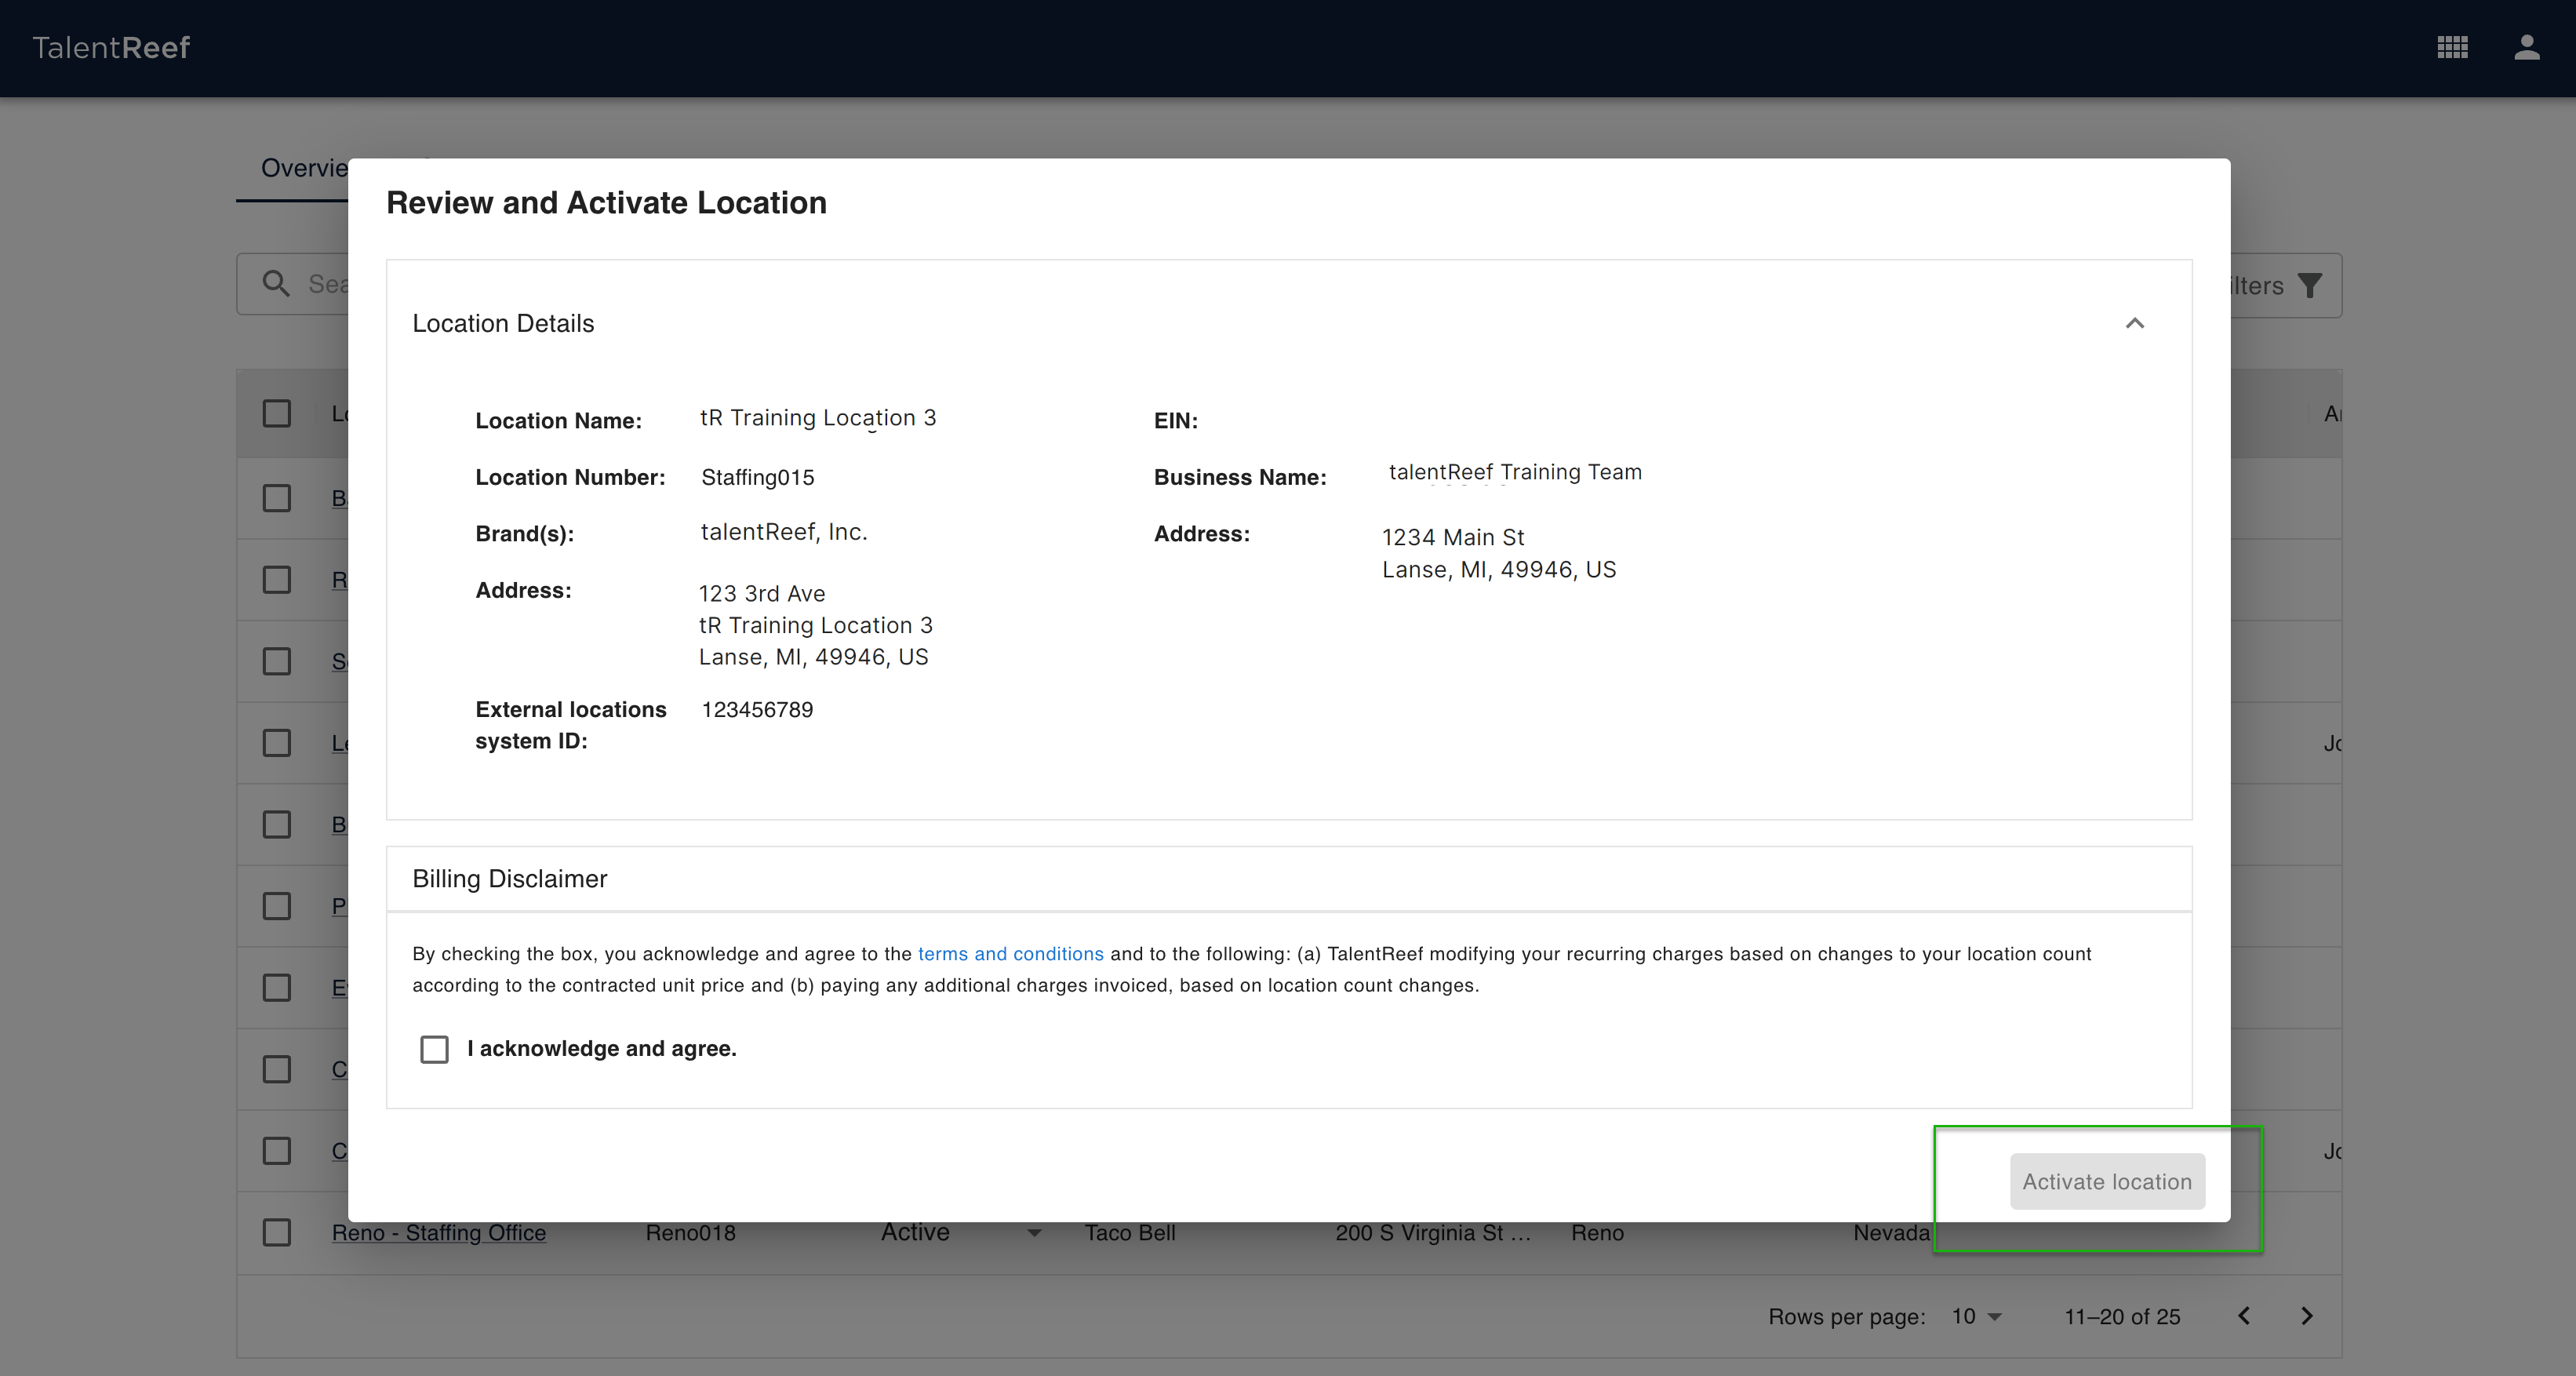The image size is (2576, 1376).
Task: Check the I acknowledge and agree box
Action: pos(434,1049)
